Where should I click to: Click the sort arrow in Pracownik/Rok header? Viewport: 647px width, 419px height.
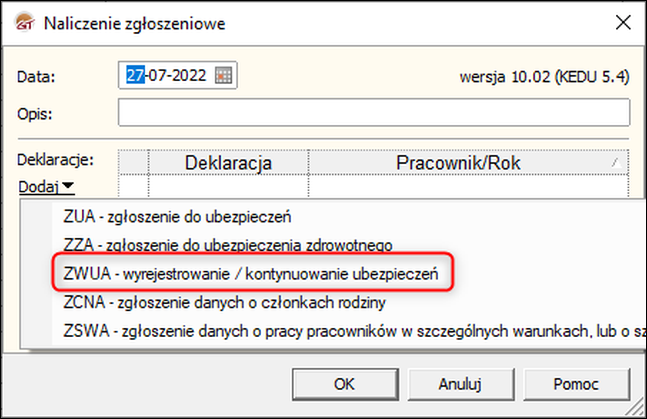point(616,163)
